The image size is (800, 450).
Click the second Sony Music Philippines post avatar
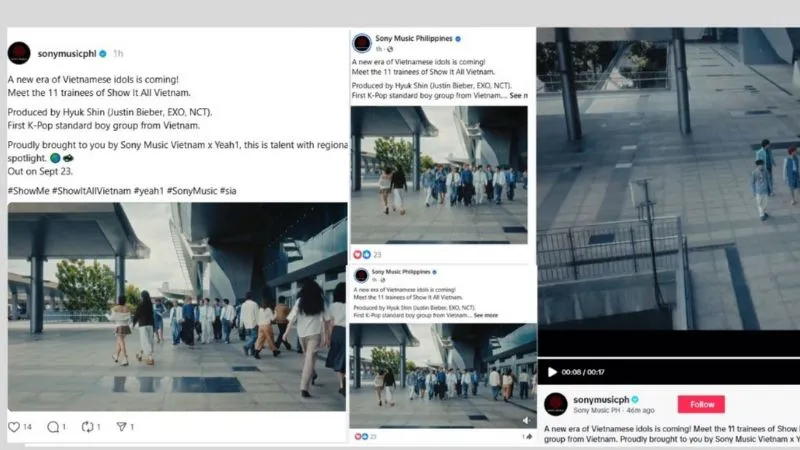[x=359, y=277]
